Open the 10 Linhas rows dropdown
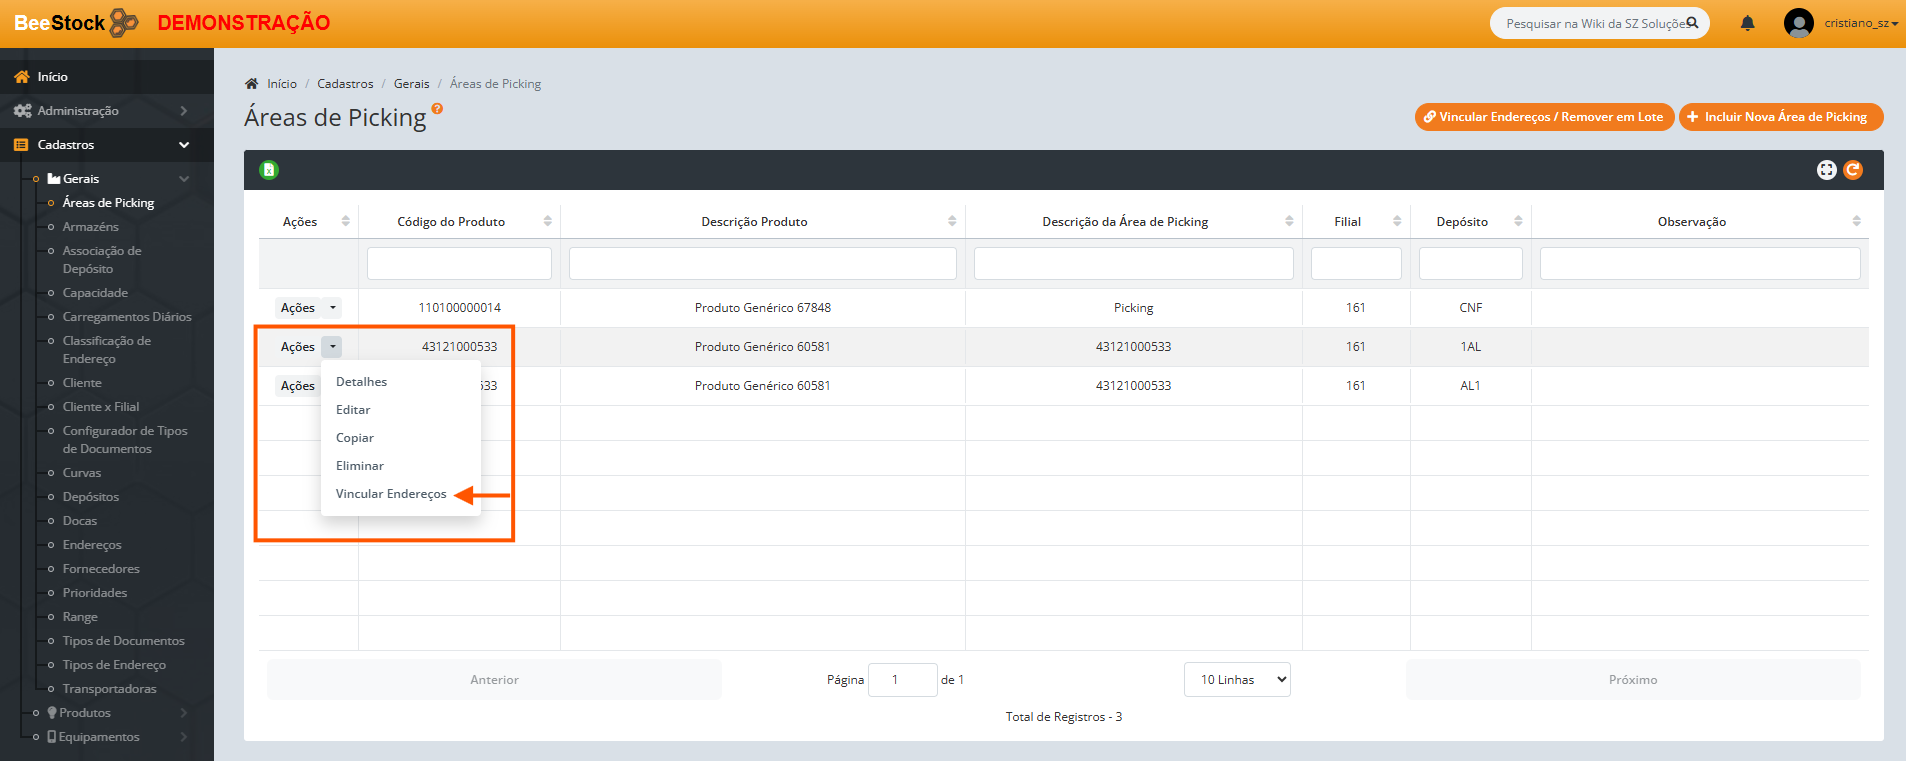 (1237, 680)
